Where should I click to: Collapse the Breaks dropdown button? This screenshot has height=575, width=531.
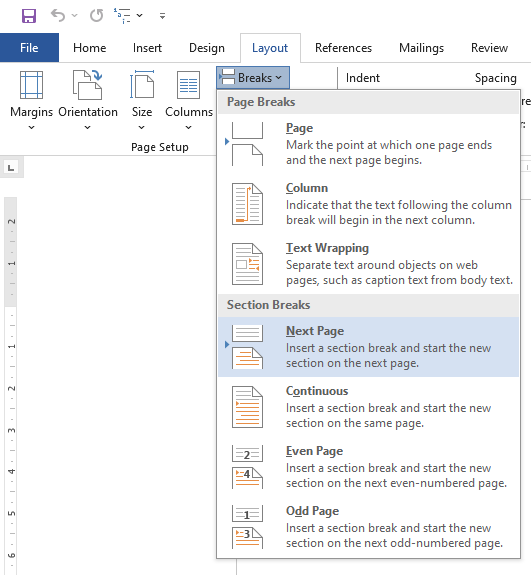pyautogui.click(x=253, y=78)
